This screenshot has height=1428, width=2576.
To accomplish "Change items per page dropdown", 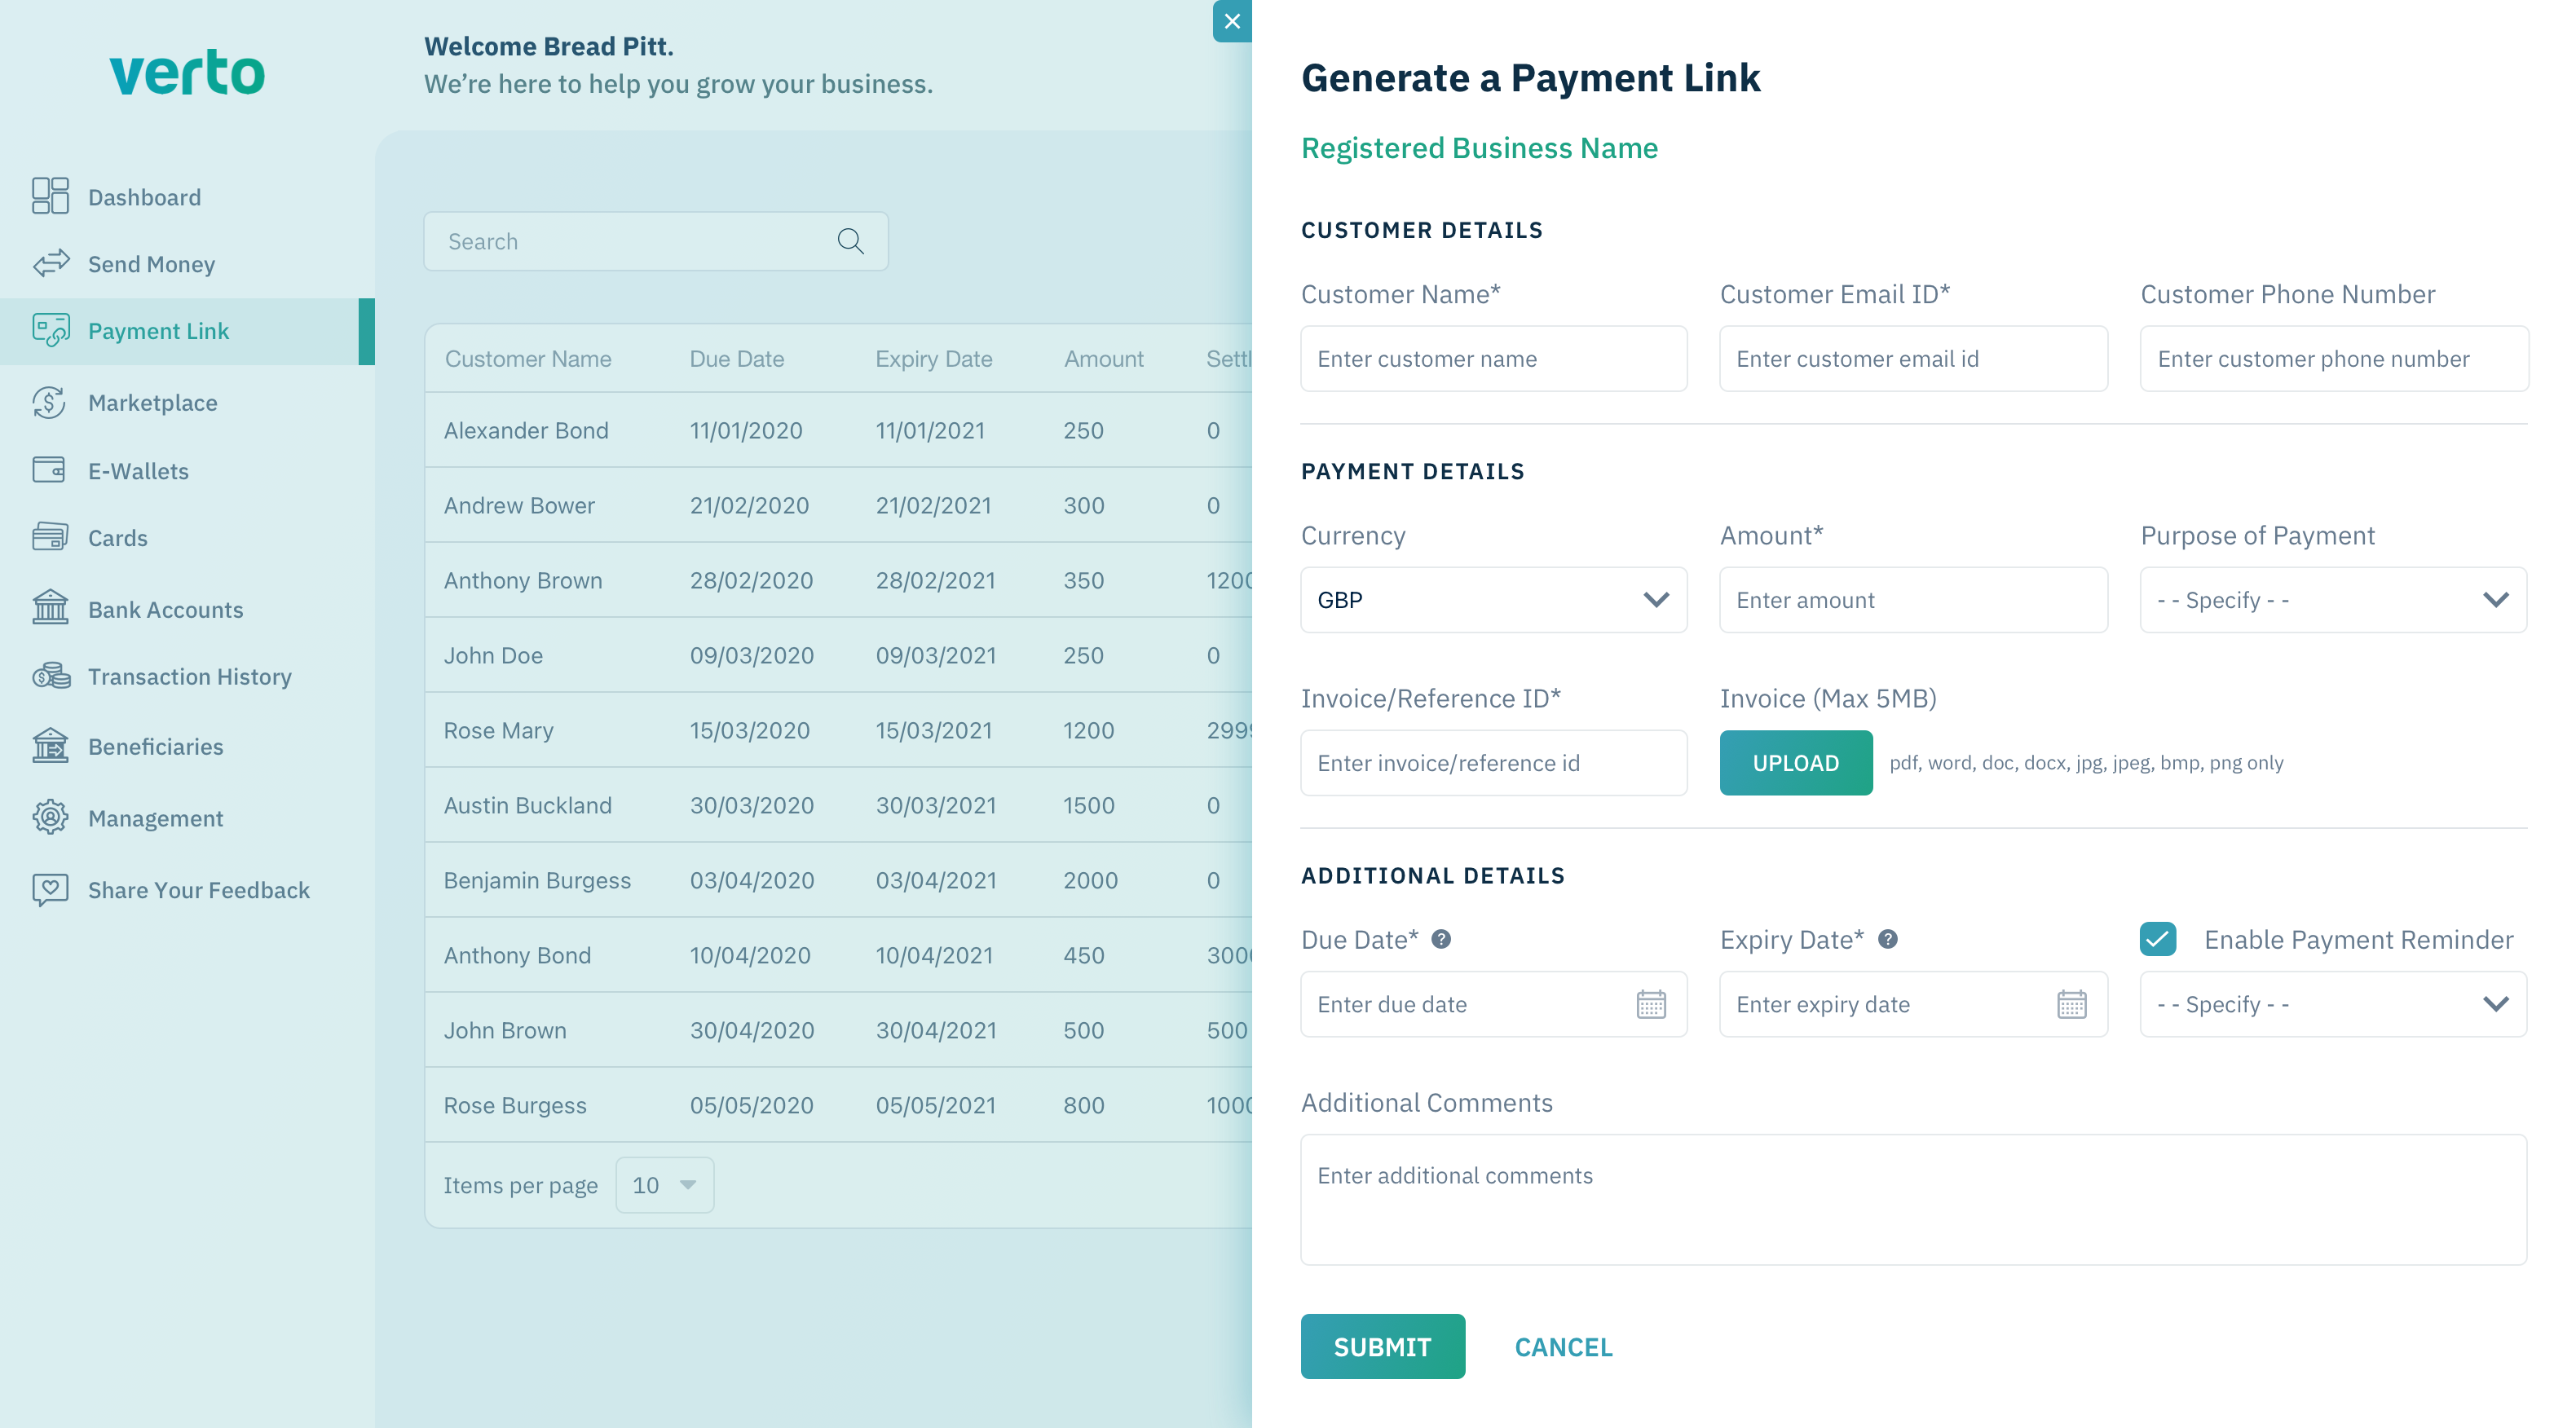I will (x=664, y=1185).
